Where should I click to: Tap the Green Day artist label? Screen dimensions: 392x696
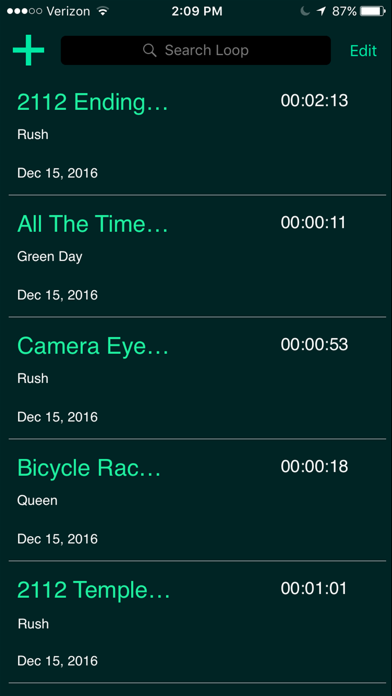[50, 257]
